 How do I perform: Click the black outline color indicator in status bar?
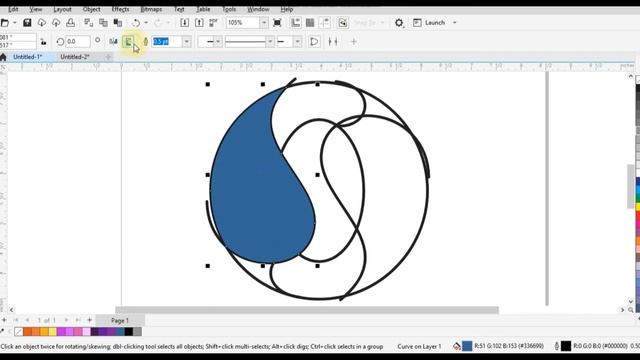[x=566, y=346]
